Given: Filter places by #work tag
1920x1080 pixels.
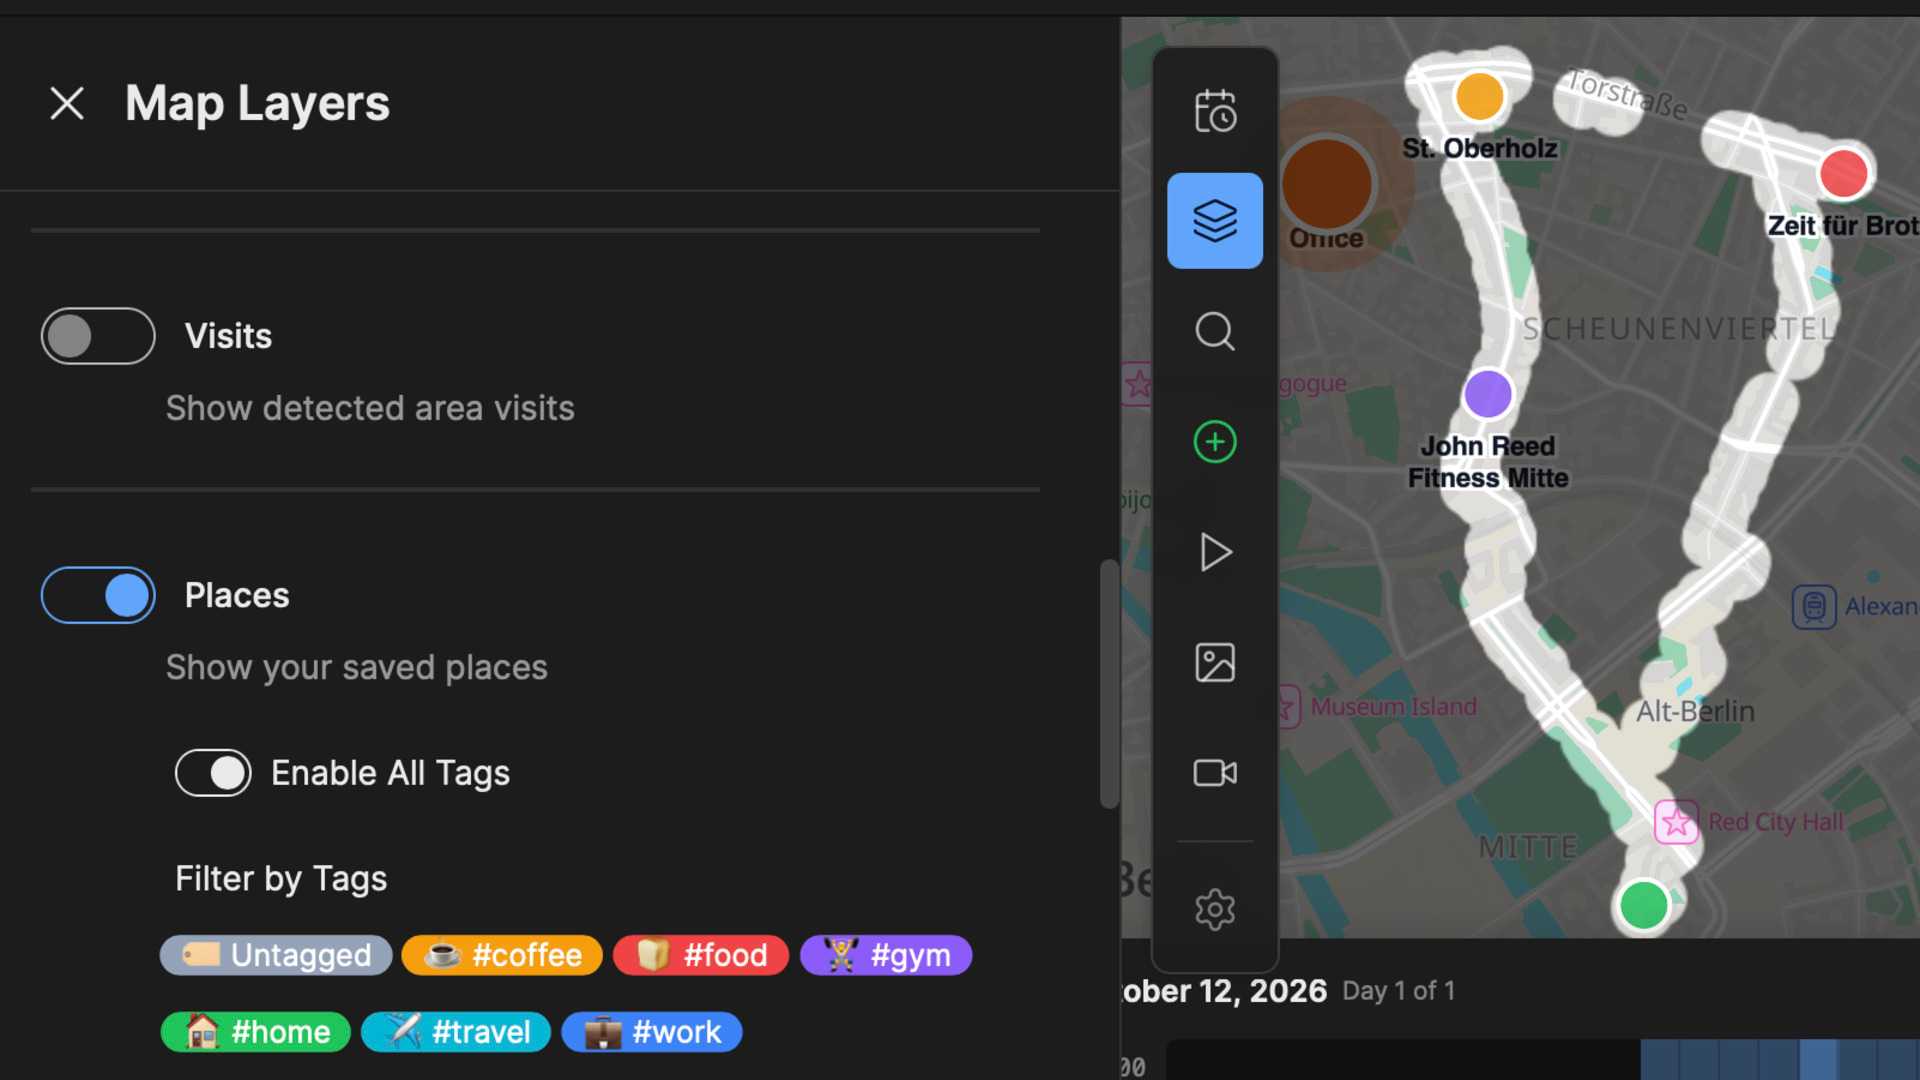Looking at the screenshot, I should tap(652, 1032).
